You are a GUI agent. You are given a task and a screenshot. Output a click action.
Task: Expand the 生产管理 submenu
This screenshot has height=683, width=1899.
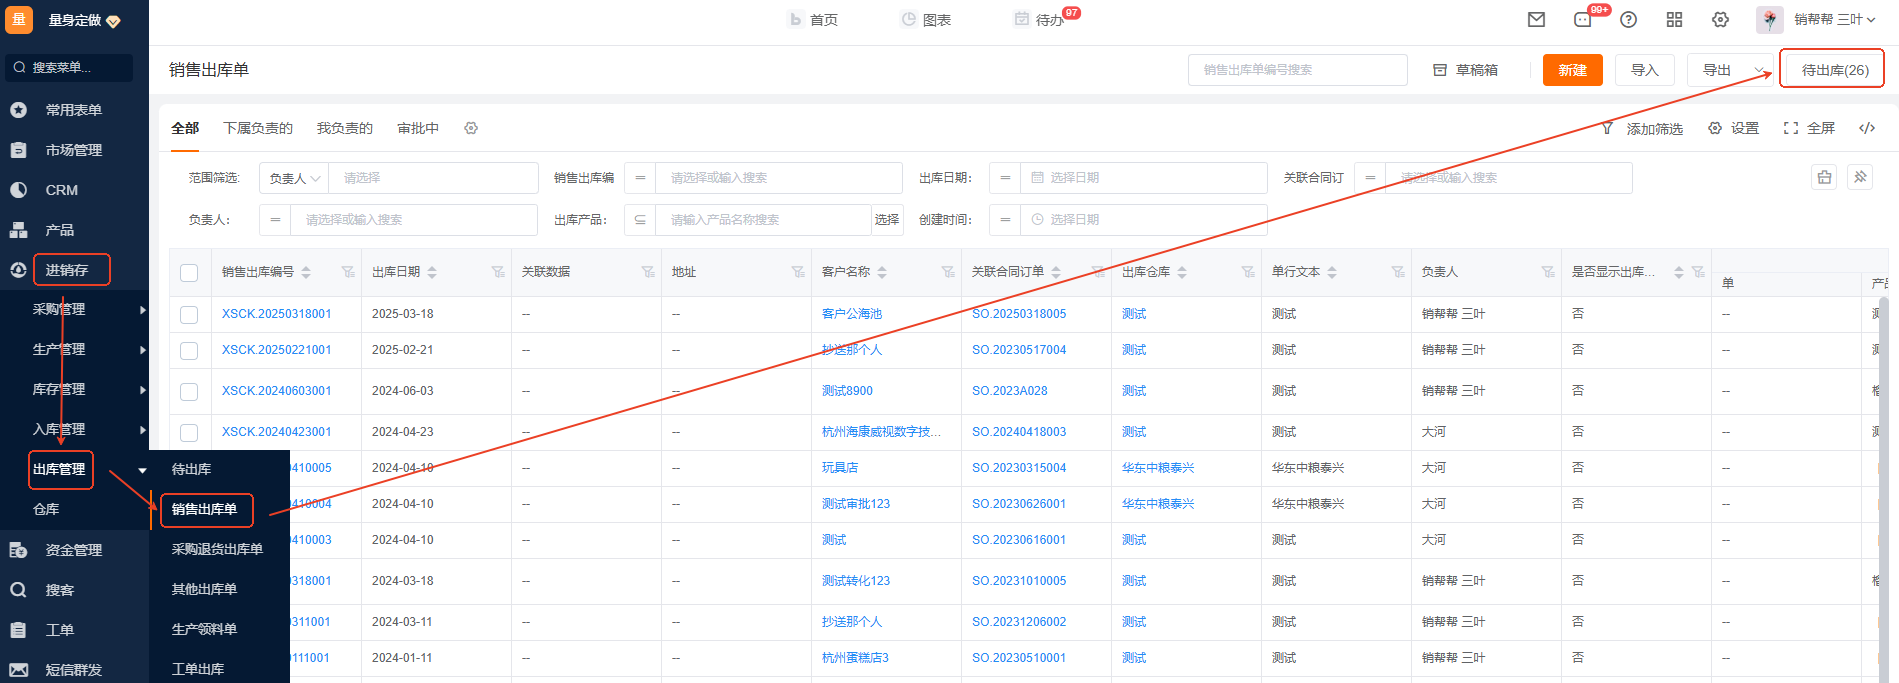pos(142,350)
